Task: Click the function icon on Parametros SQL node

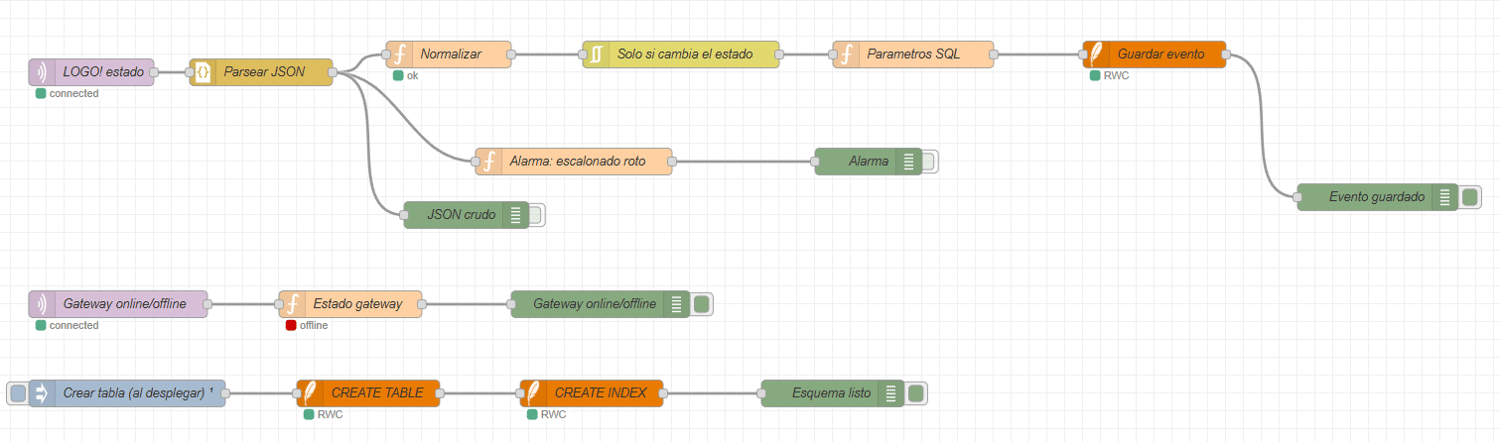Action: click(x=845, y=54)
